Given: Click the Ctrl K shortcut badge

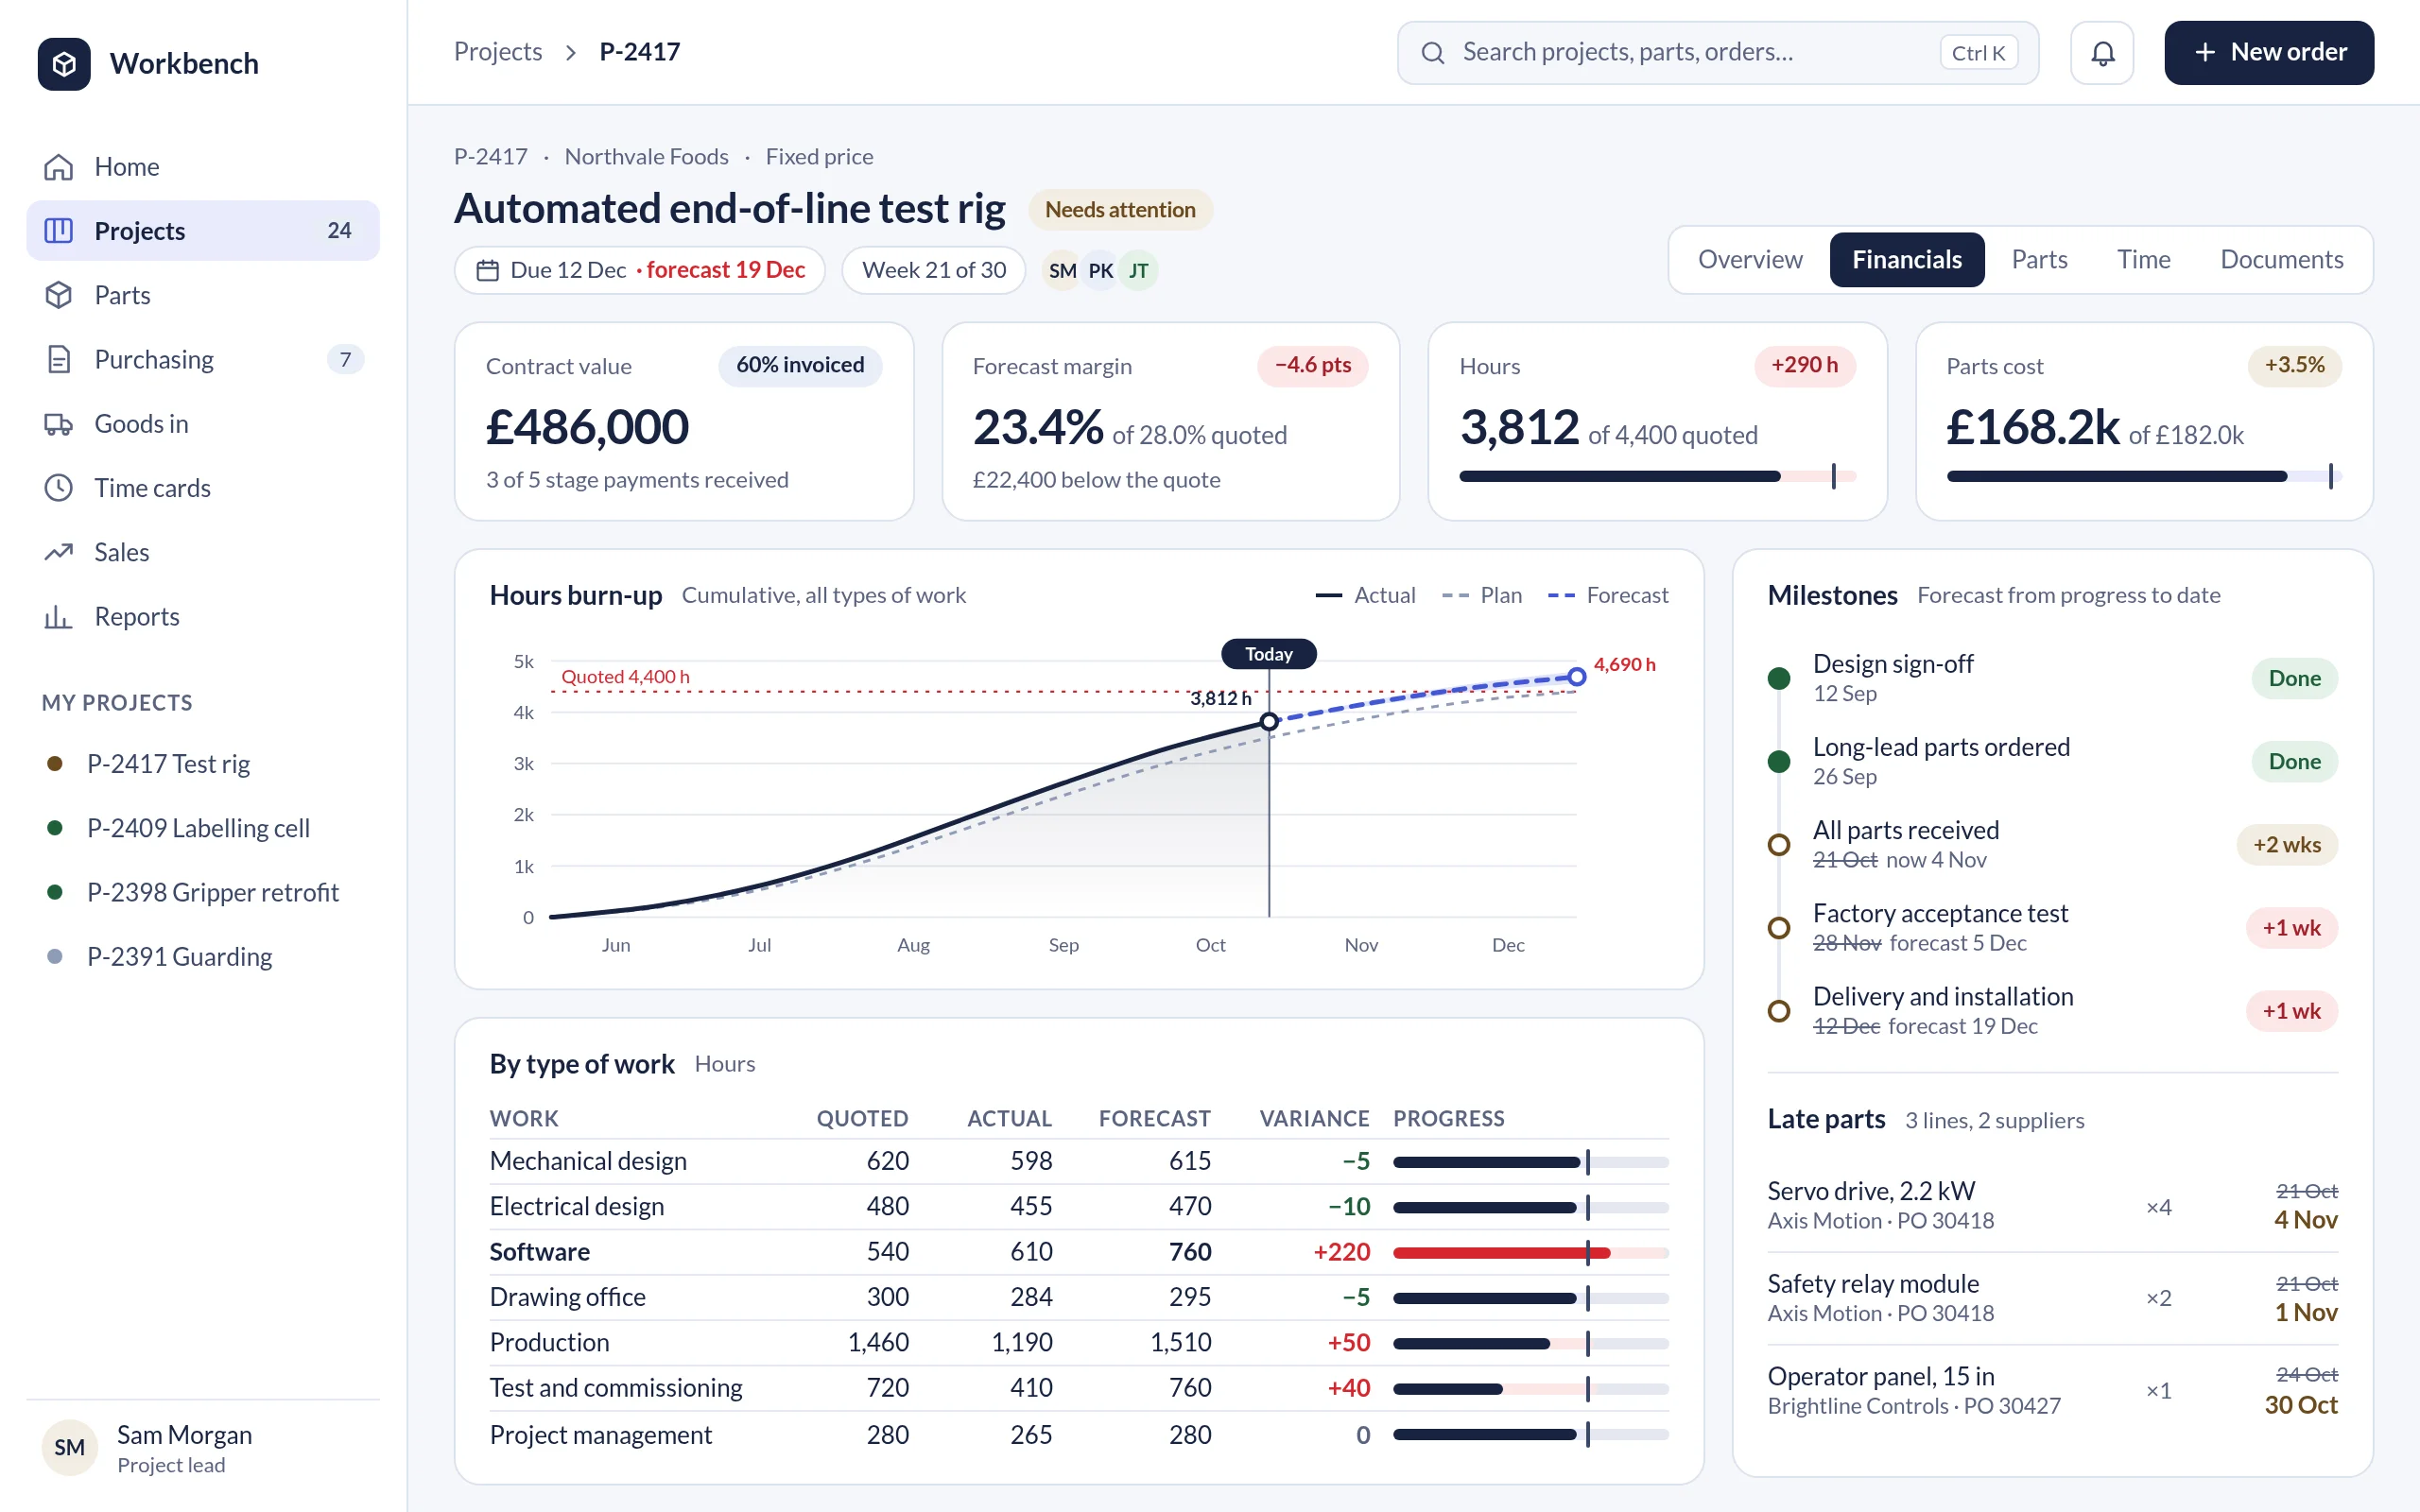Looking at the screenshot, I should coord(1978,53).
